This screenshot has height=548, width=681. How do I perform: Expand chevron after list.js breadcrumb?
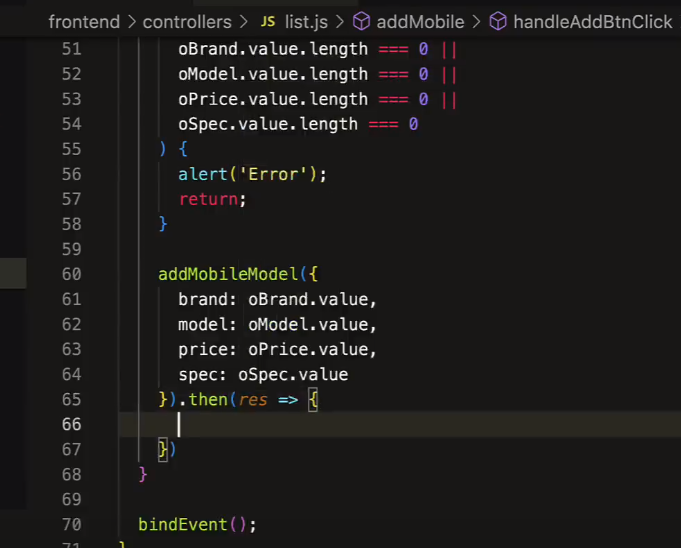[340, 22]
